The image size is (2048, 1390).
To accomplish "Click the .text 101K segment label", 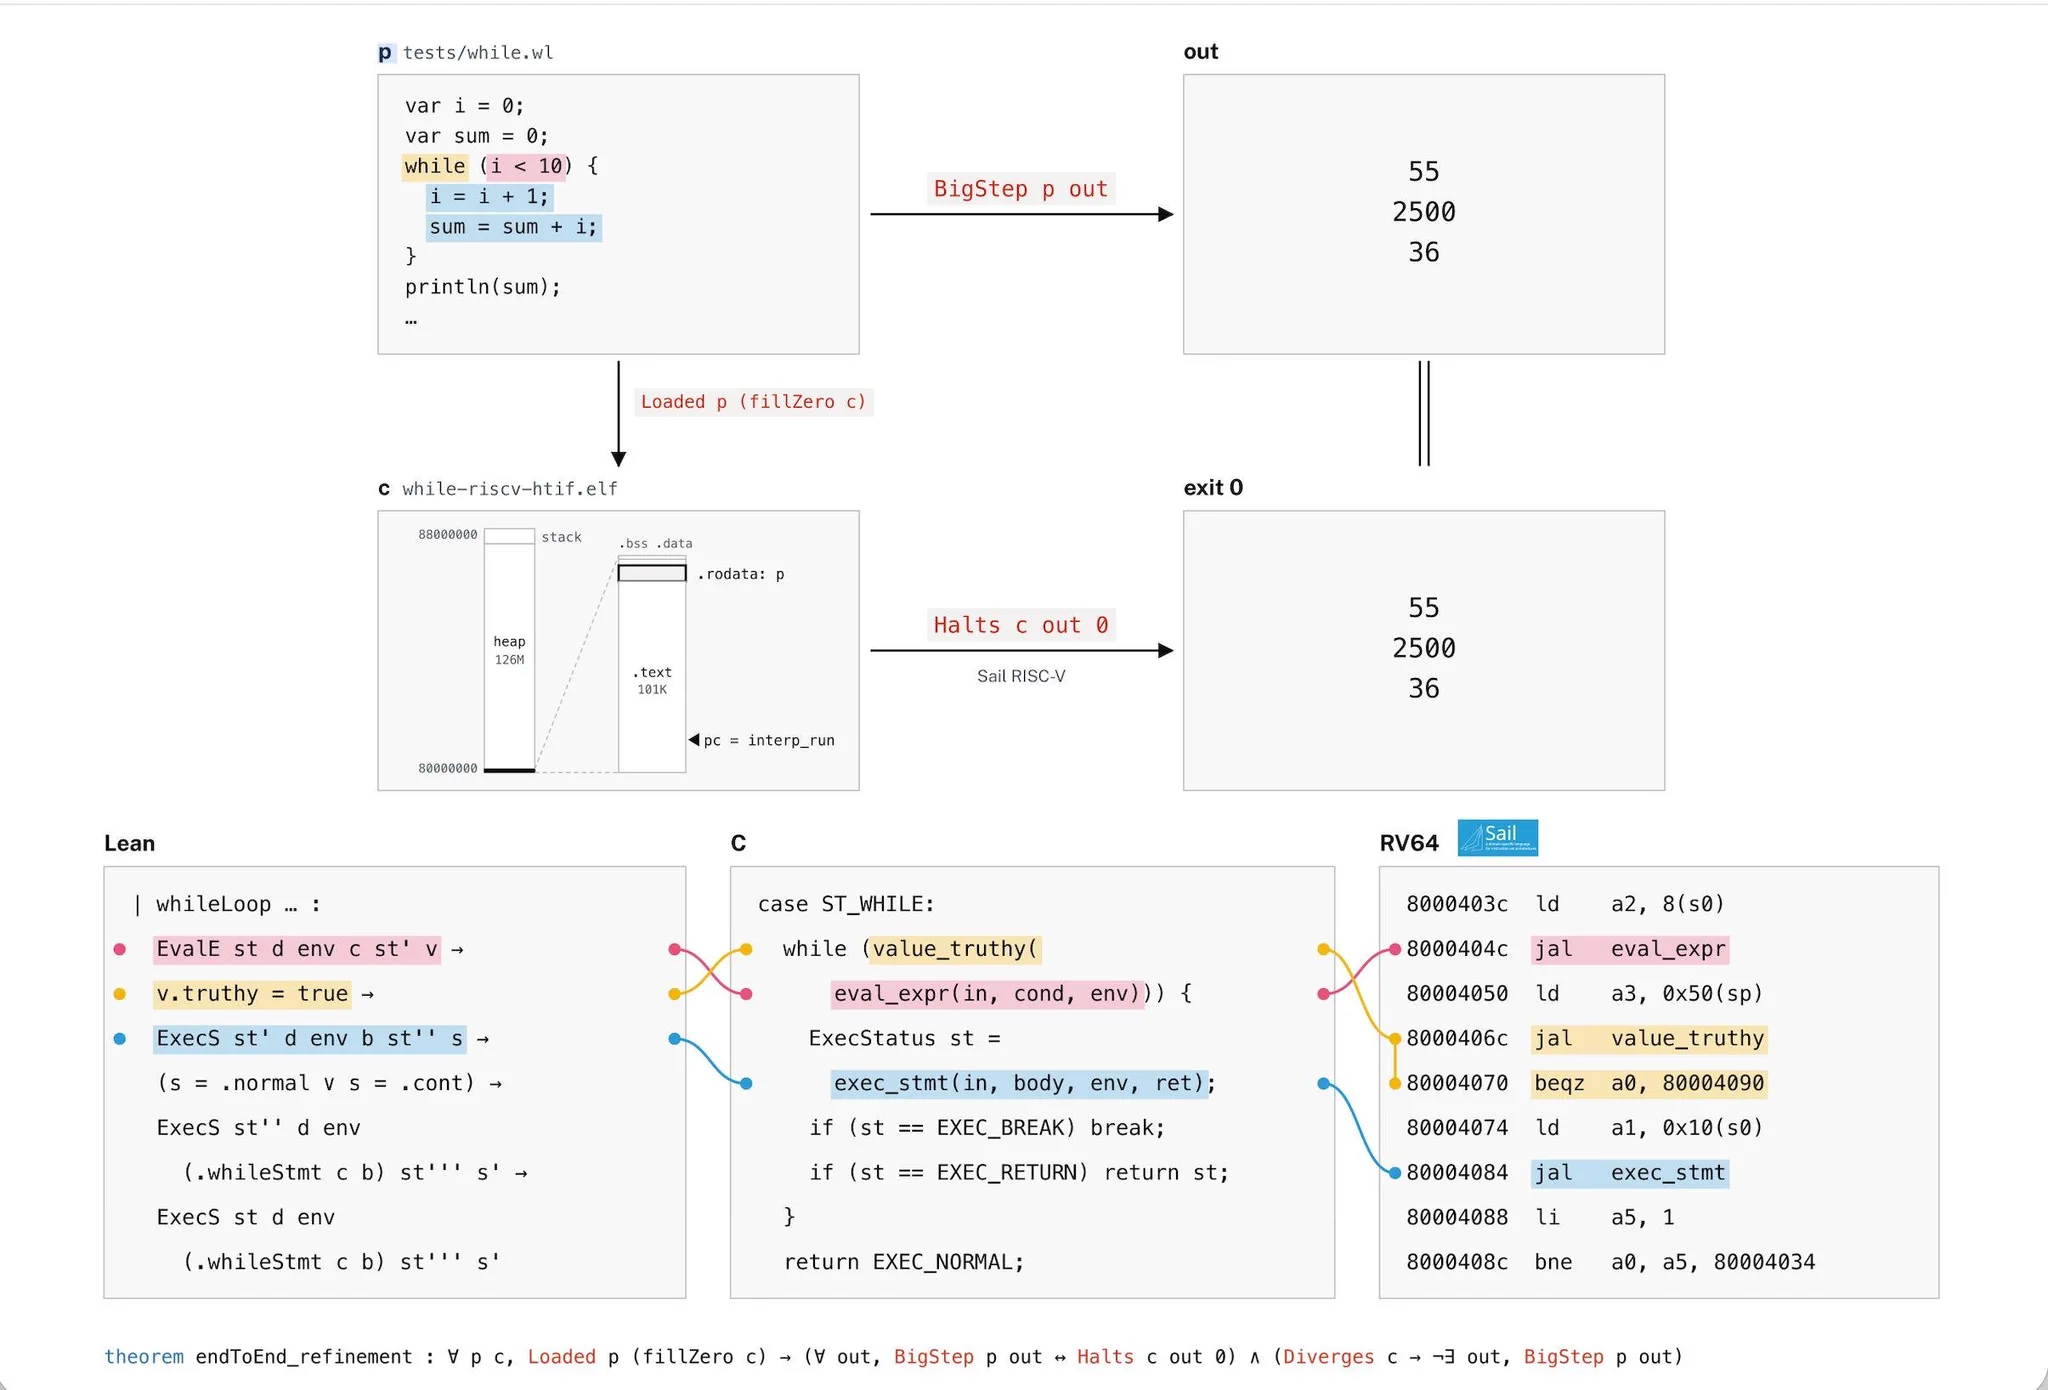I will 652,680.
